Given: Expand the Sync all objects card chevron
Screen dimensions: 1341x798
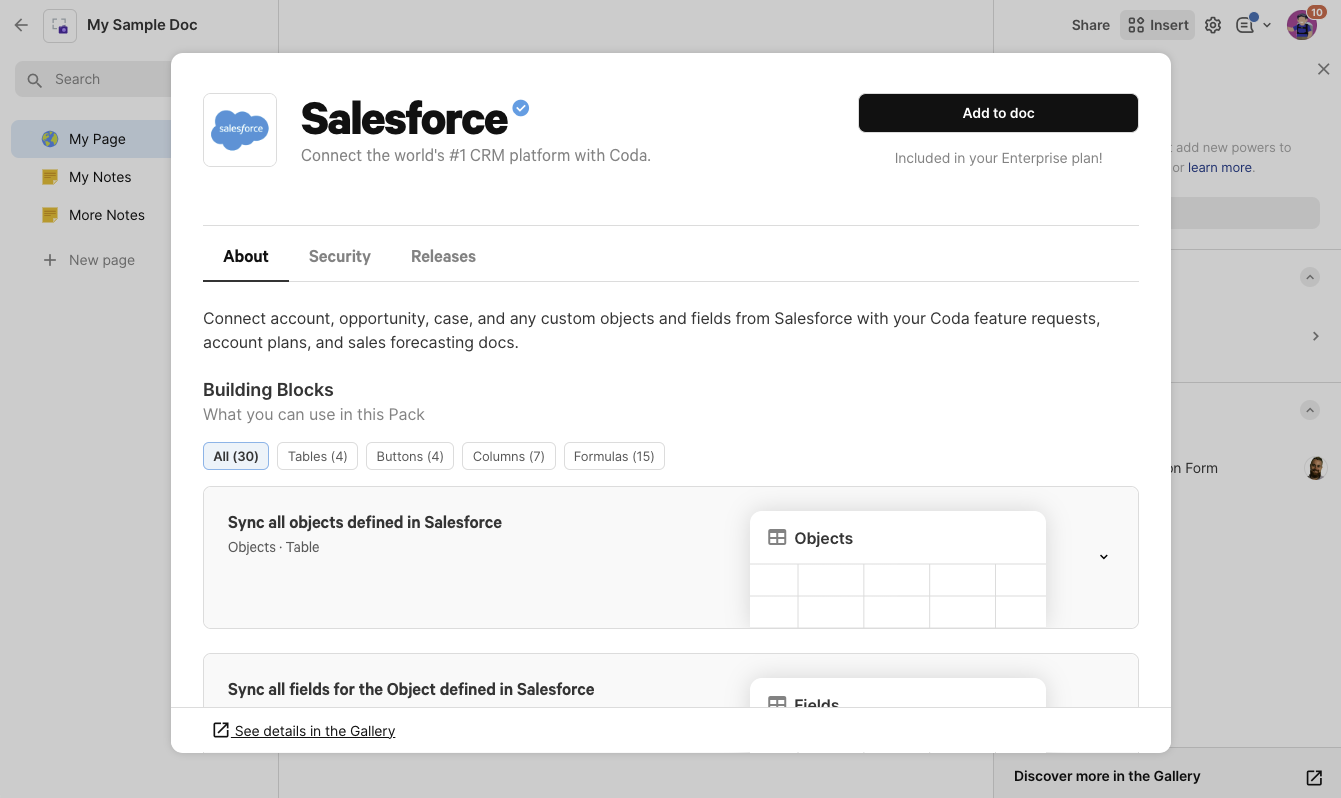Looking at the screenshot, I should (x=1104, y=557).
